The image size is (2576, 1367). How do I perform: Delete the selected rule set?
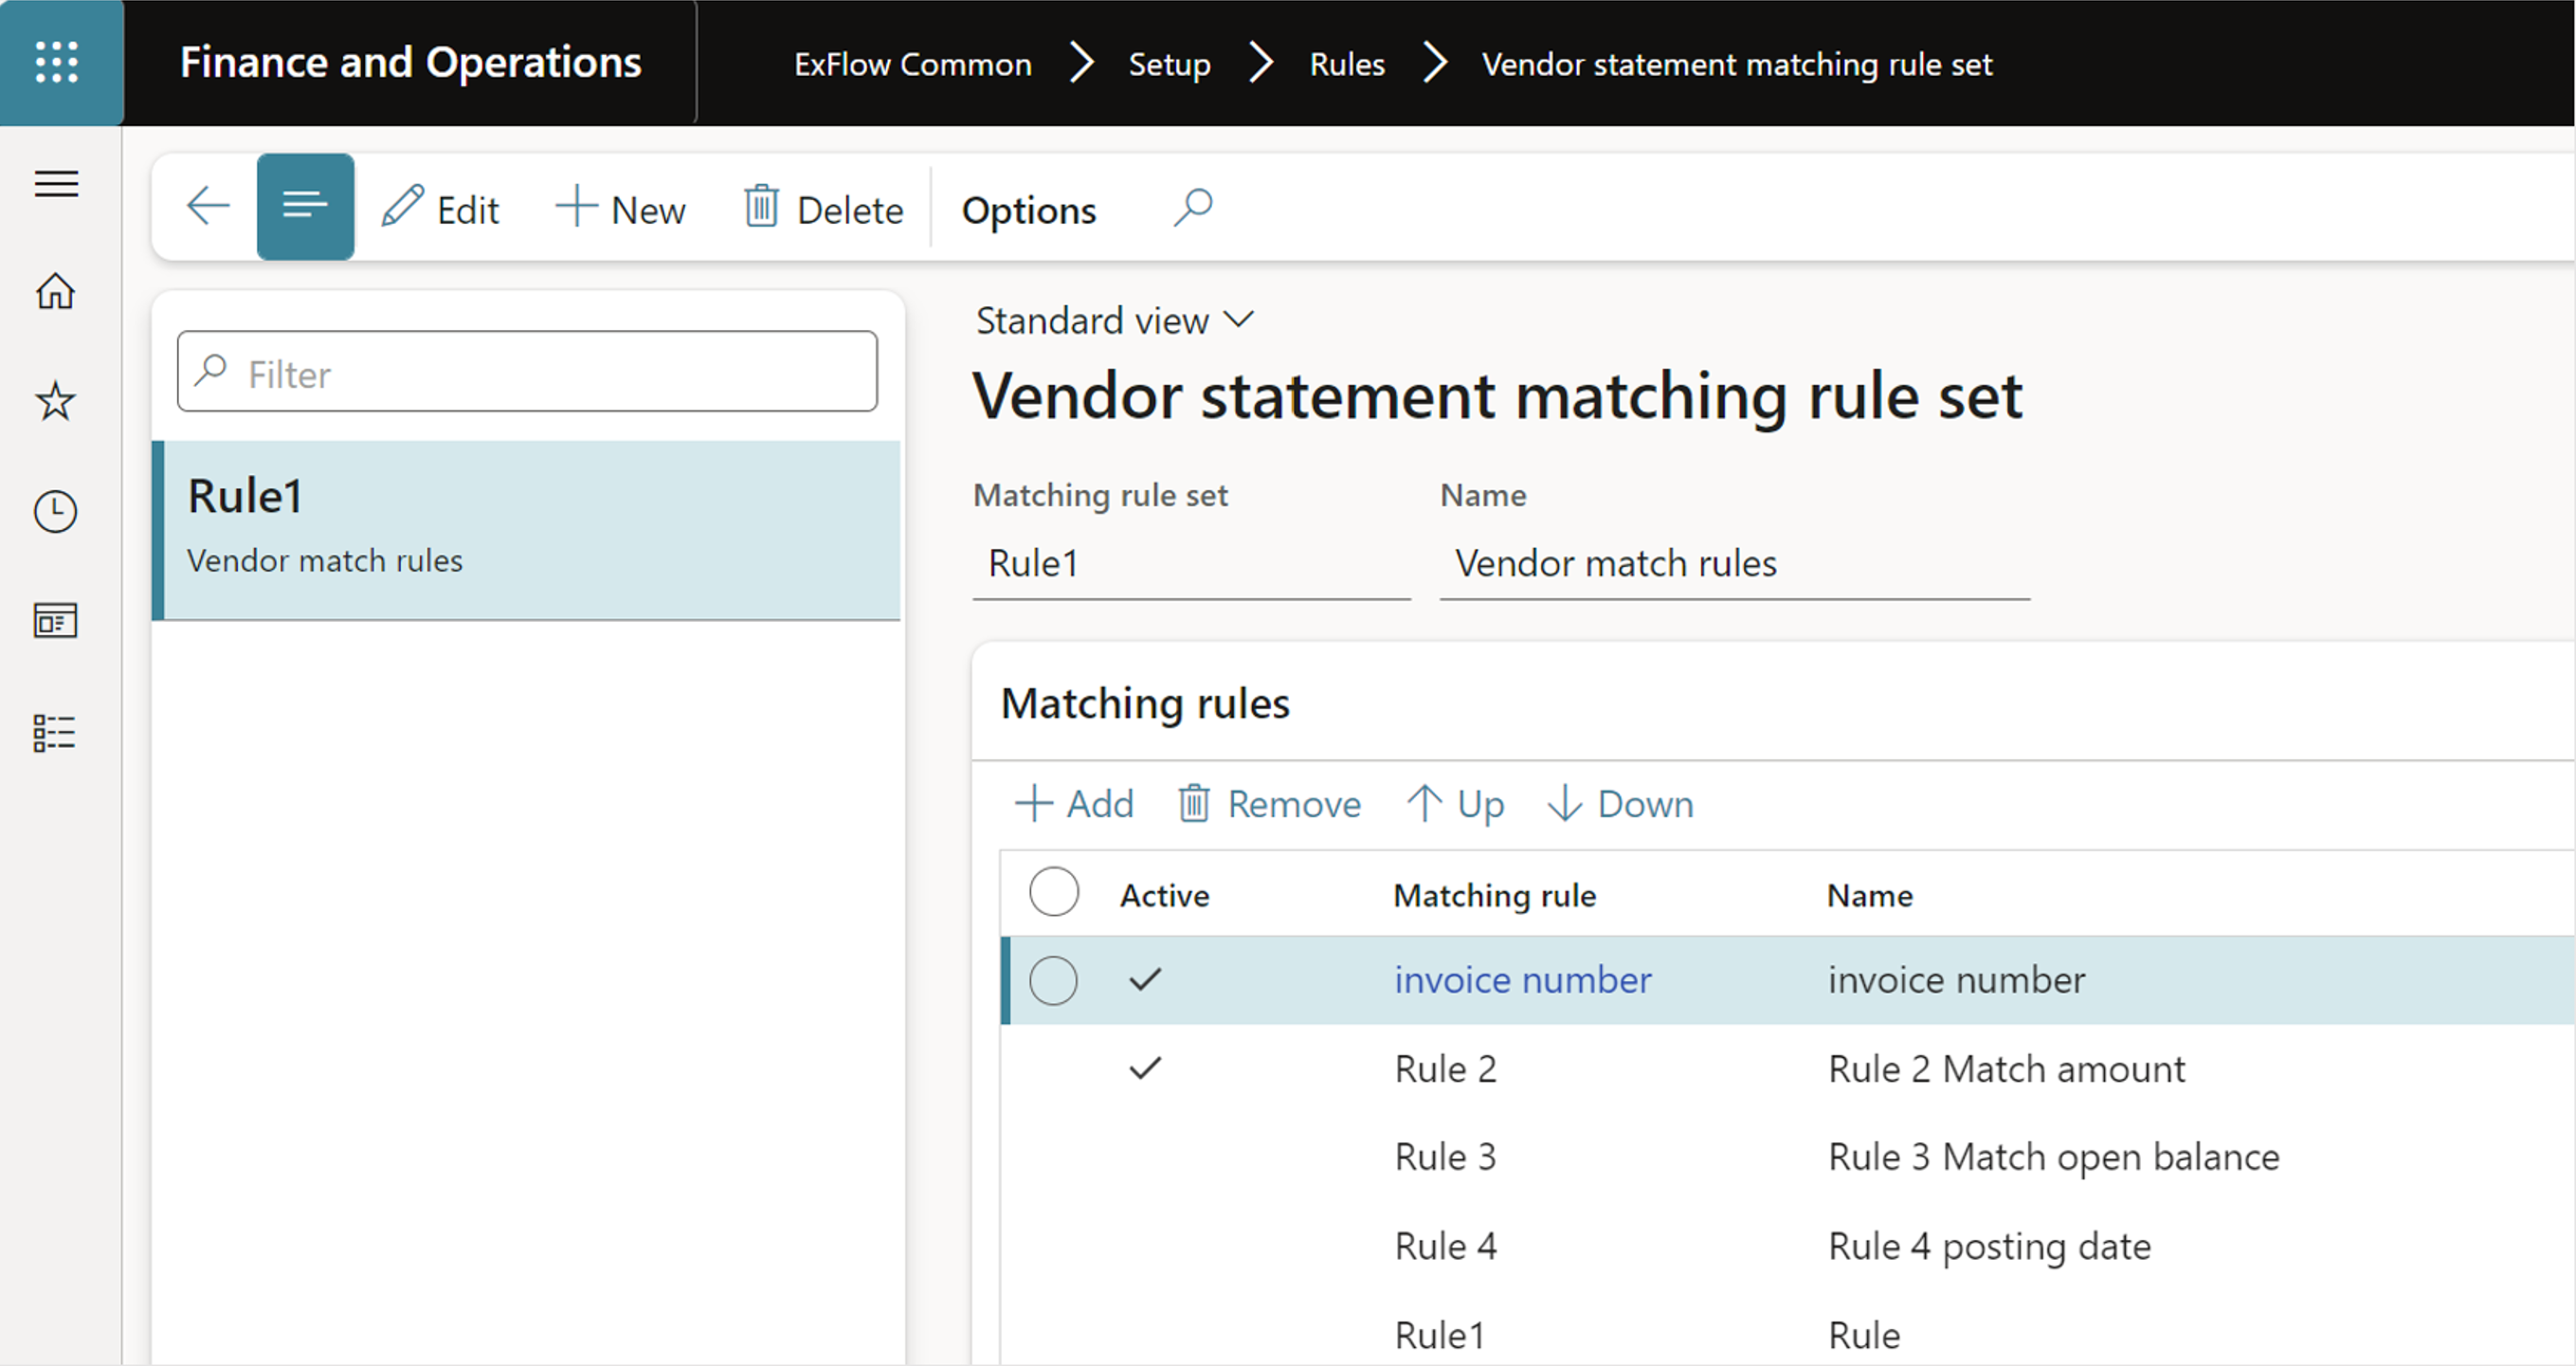(824, 209)
